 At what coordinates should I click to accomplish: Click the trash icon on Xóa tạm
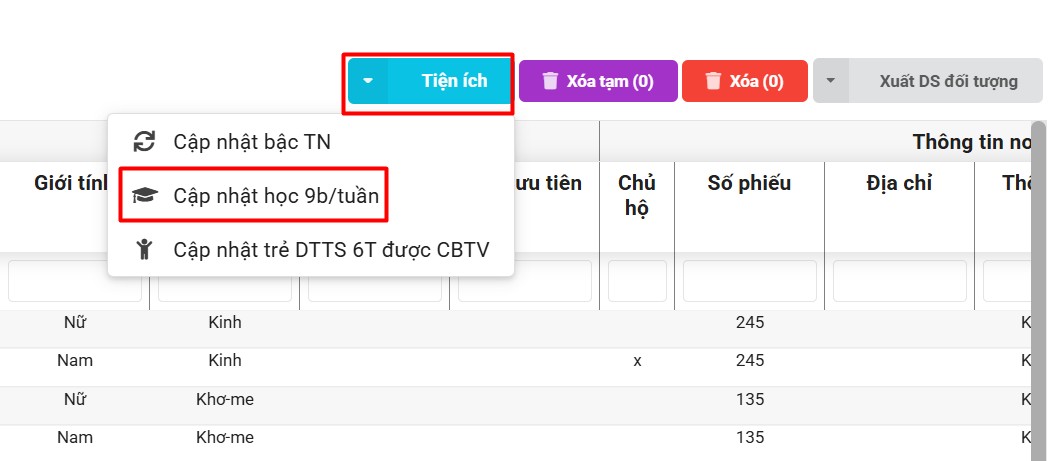click(550, 81)
